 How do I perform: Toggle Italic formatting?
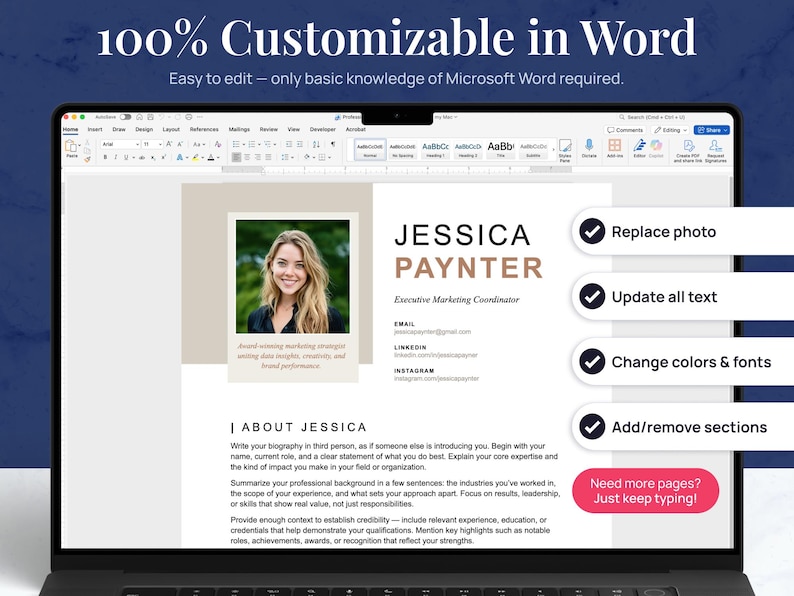pyautogui.click(x=115, y=157)
